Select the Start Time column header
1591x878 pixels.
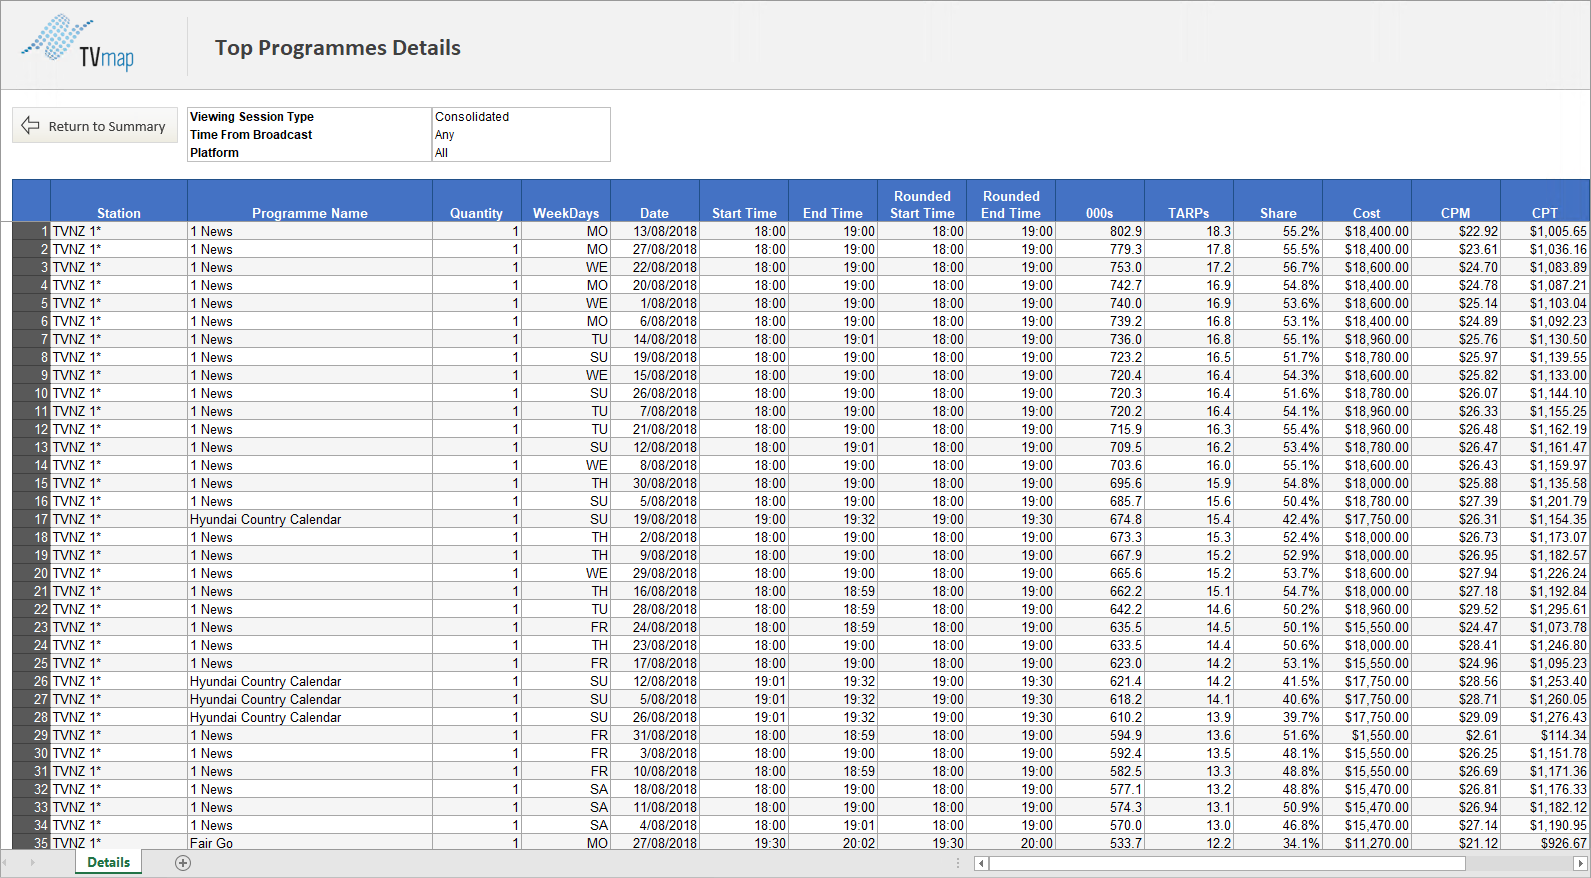tap(744, 201)
